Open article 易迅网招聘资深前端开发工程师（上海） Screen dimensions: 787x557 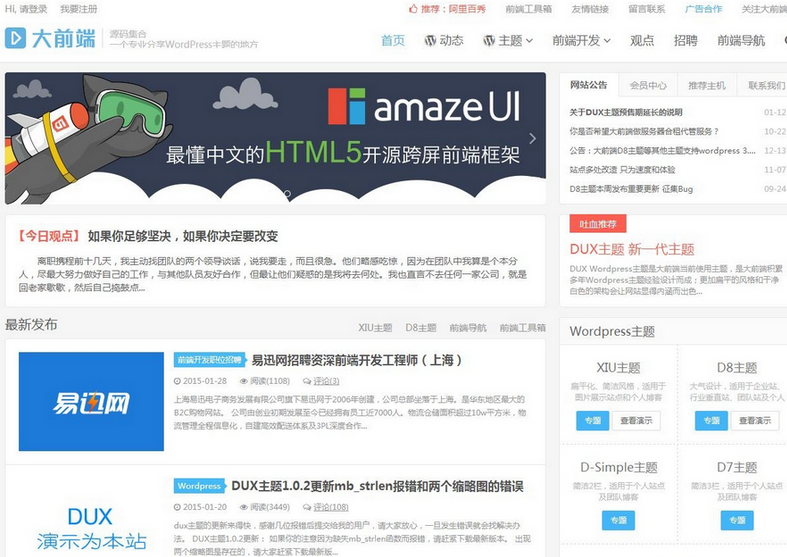point(356,360)
